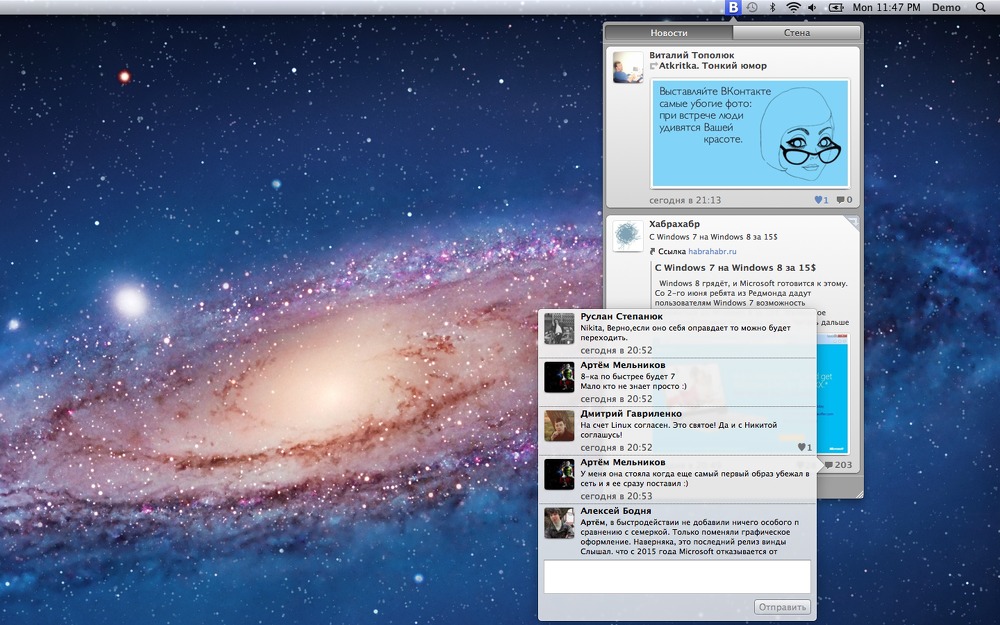Click the name Дмитрий Гавриленко

(631, 413)
